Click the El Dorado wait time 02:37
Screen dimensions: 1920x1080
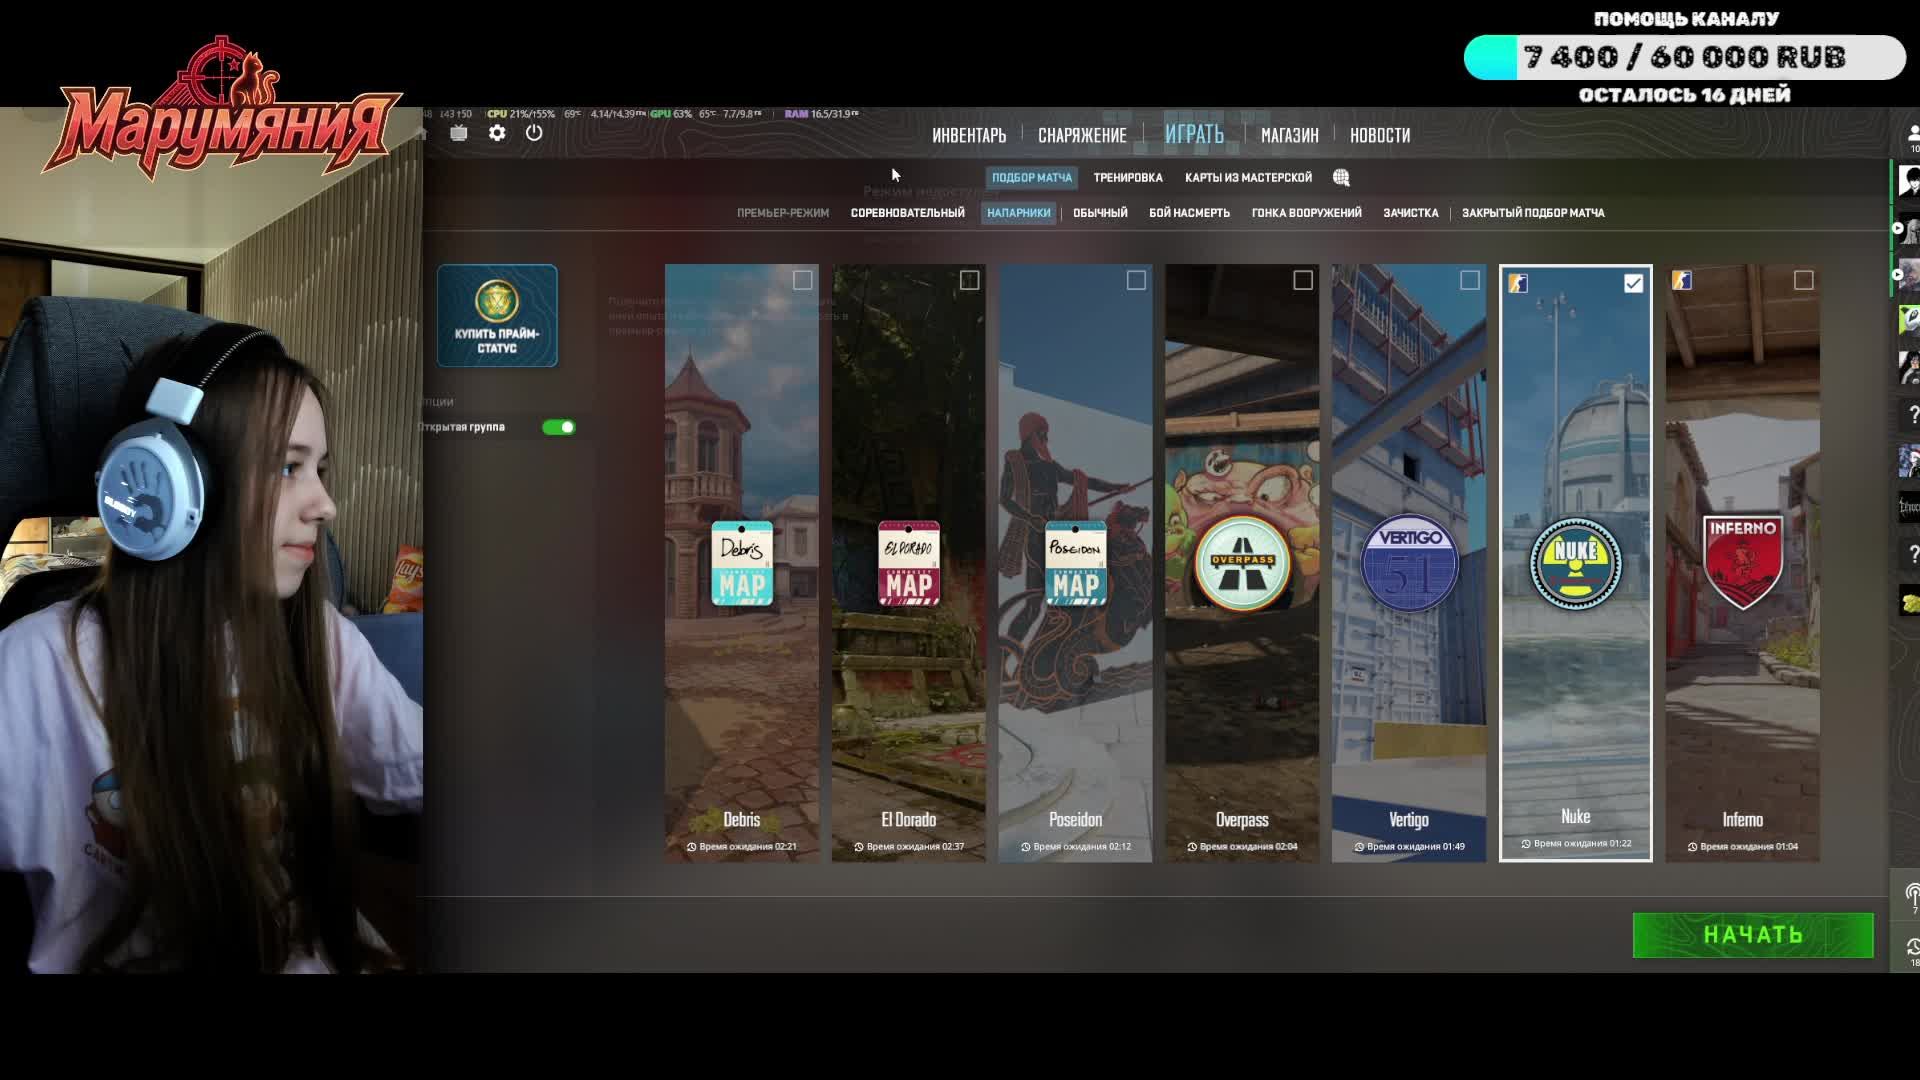coord(909,846)
